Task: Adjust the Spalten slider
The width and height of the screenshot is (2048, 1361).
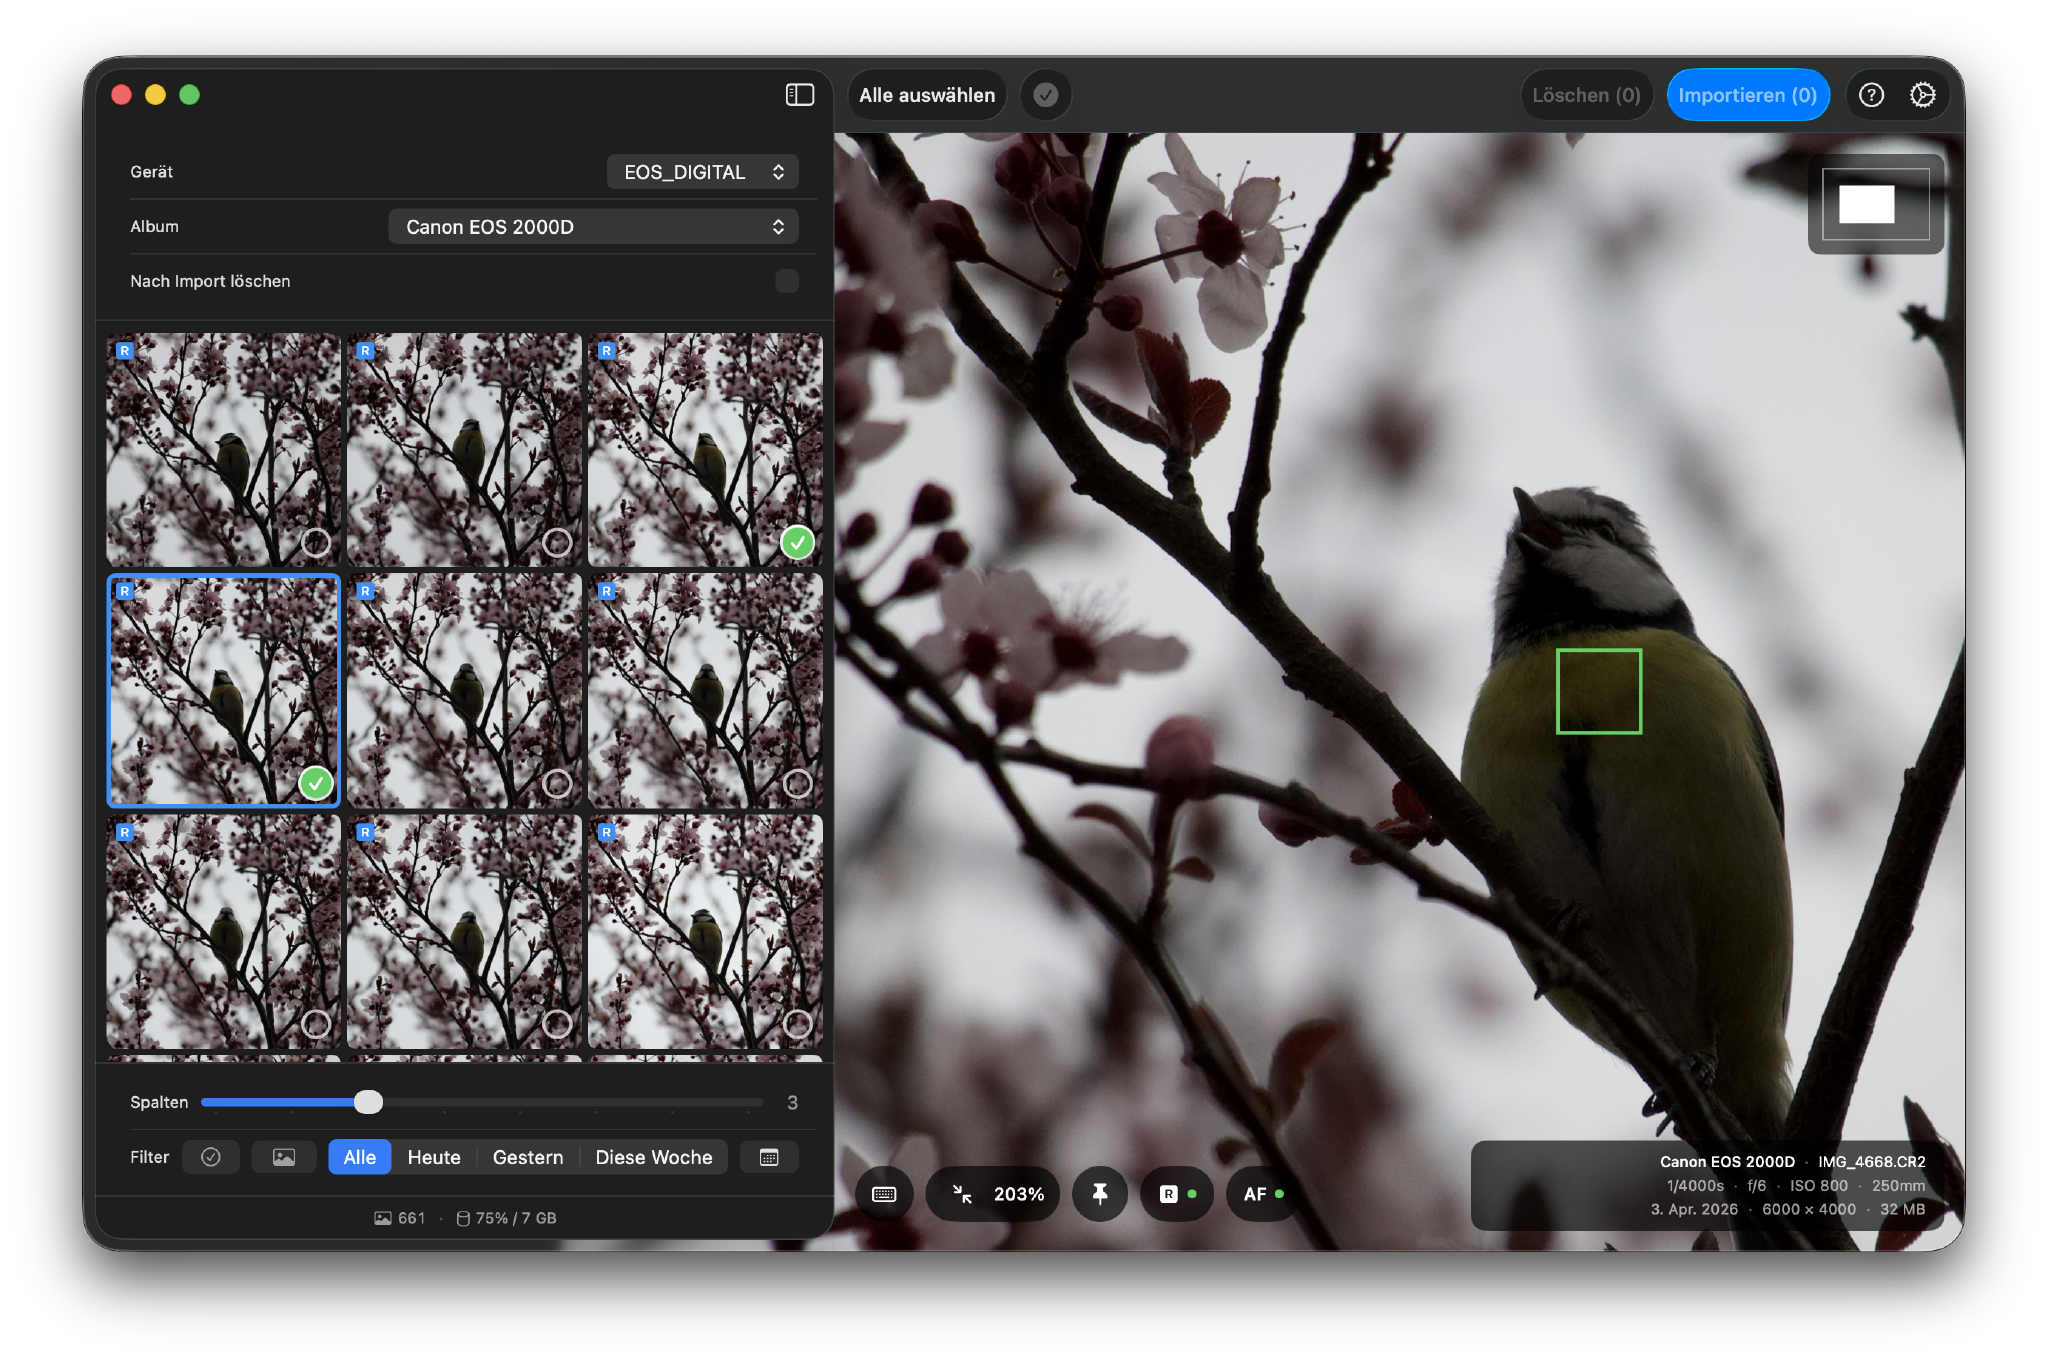Action: pos(369,1102)
